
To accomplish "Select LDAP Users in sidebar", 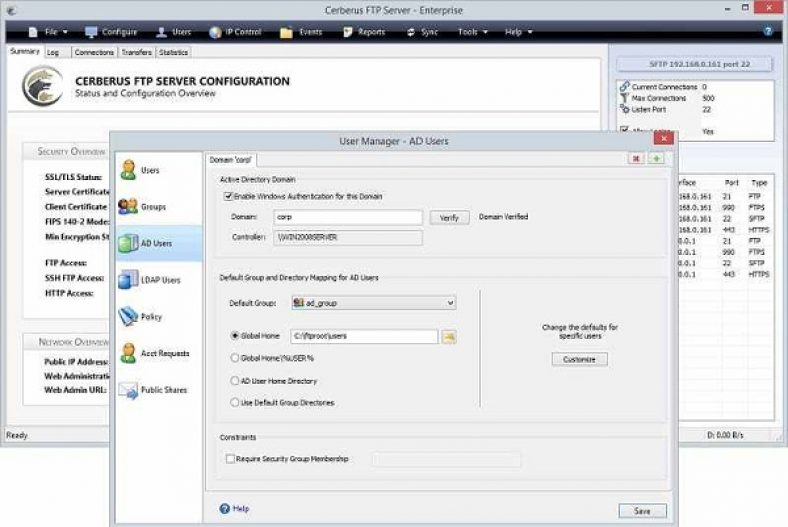I will click(x=158, y=280).
